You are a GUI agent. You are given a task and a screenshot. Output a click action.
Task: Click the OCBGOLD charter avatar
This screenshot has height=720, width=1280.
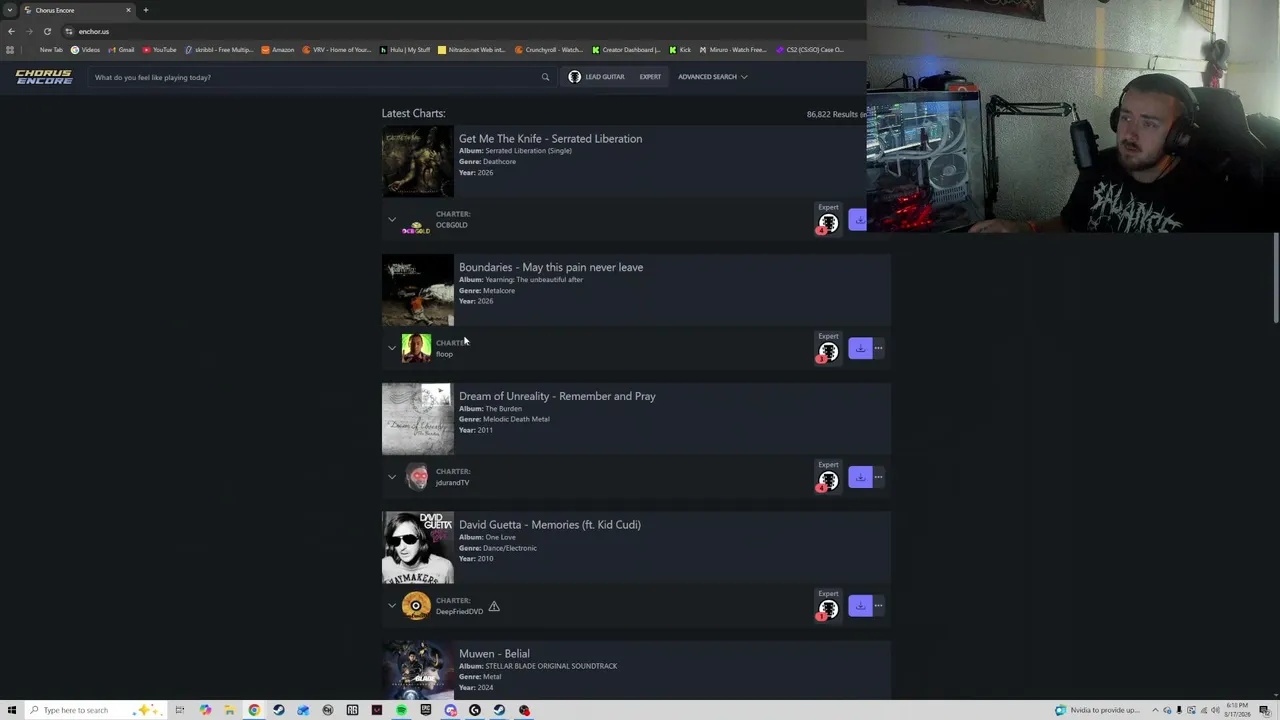[416, 228]
